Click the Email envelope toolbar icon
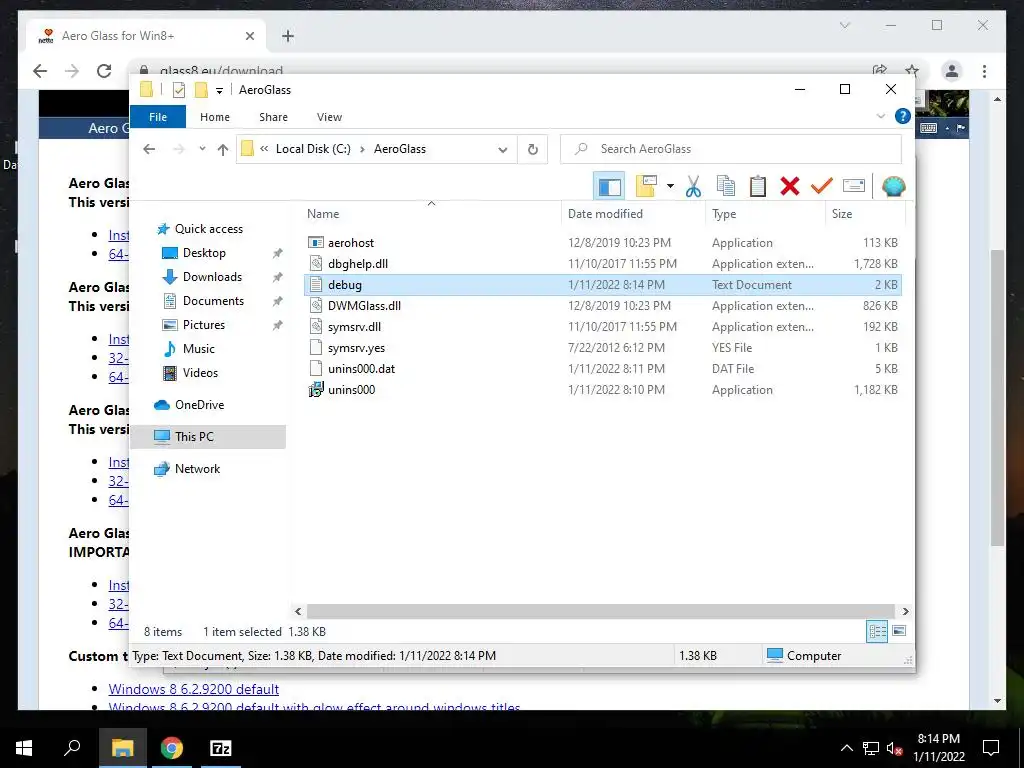Screen dimensions: 1024x768 click(x=854, y=187)
